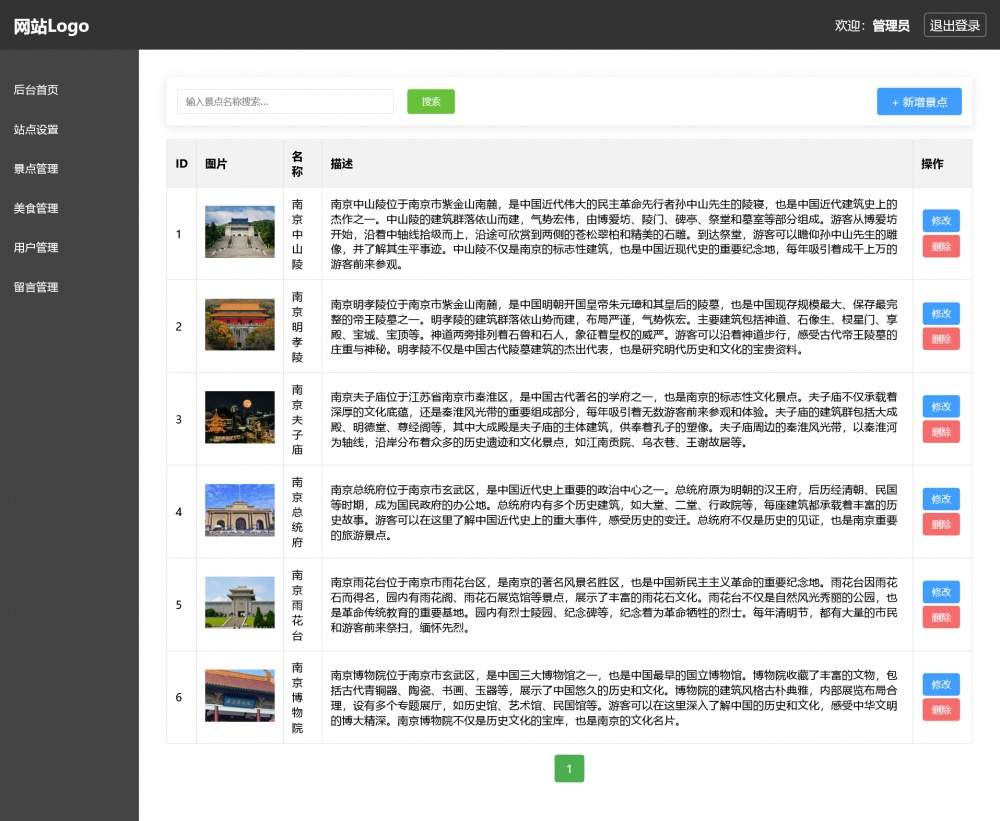Delete the 南京雨花台 row
The width and height of the screenshot is (1000, 821).
coord(940,617)
